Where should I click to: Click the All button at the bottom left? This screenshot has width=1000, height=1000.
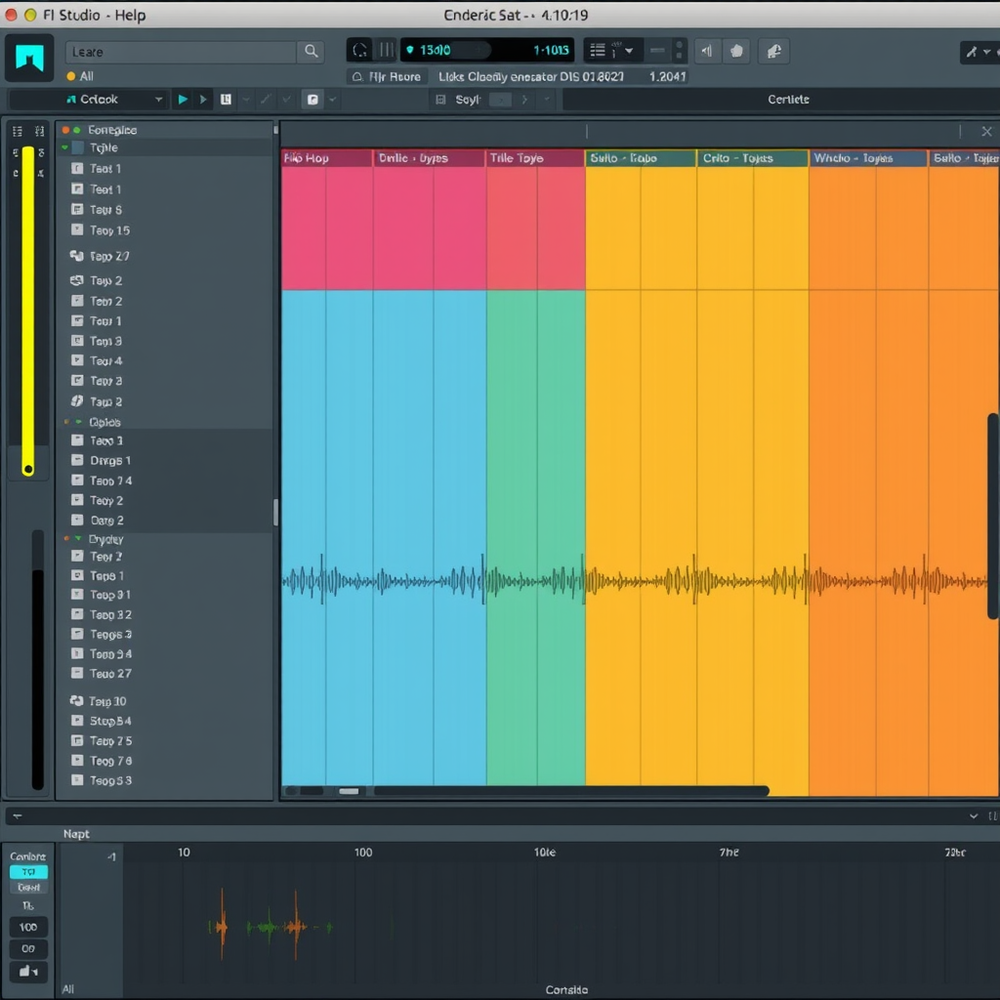pyautogui.click(x=67, y=988)
